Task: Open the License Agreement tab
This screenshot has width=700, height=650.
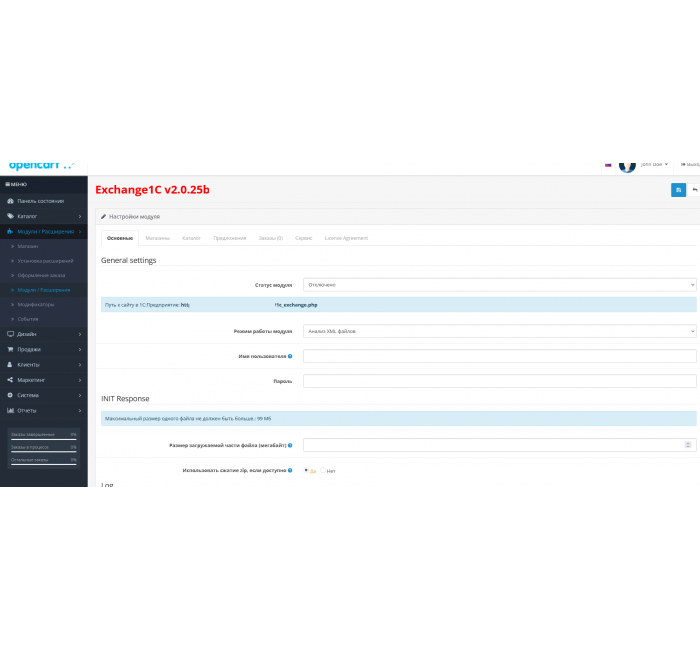Action: pyautogui.click(x=346, y=238)
